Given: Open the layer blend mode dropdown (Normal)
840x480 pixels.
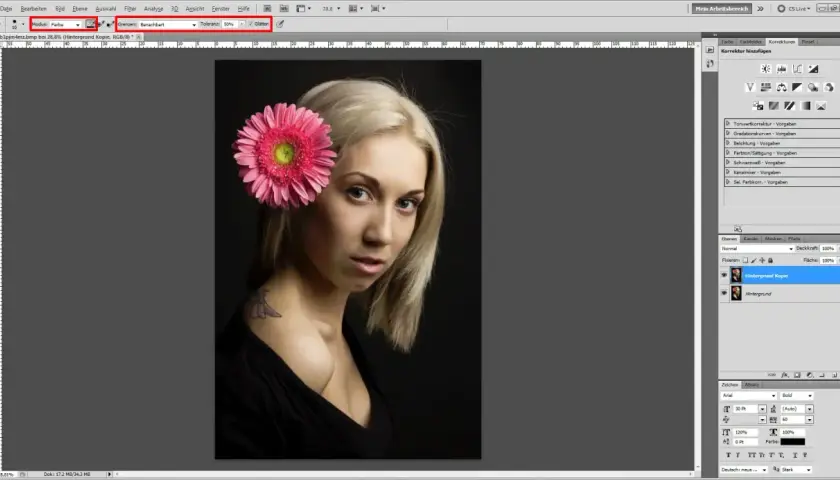Looking at the screenshot, I should point(757,249).
